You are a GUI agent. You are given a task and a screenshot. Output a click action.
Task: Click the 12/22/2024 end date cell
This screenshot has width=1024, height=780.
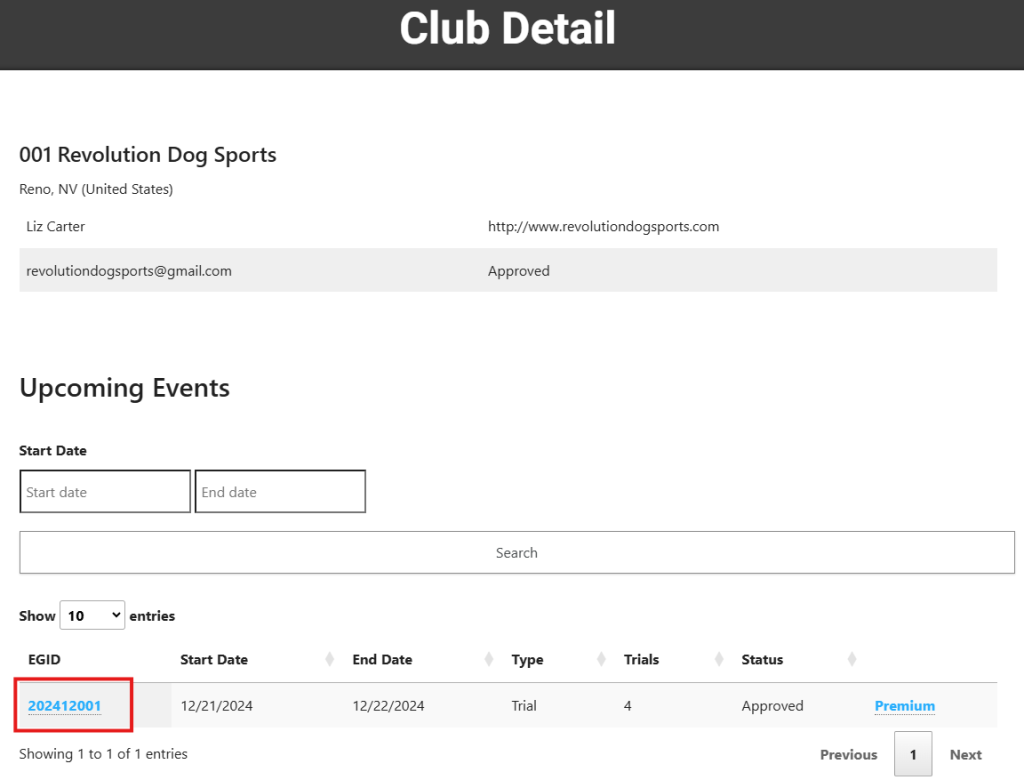click(x=388, y=706)
